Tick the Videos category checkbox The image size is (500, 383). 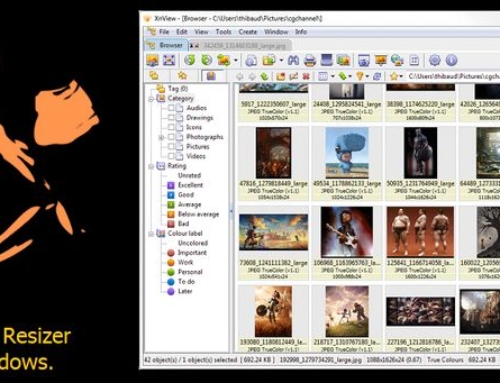(x=171, y=156)
